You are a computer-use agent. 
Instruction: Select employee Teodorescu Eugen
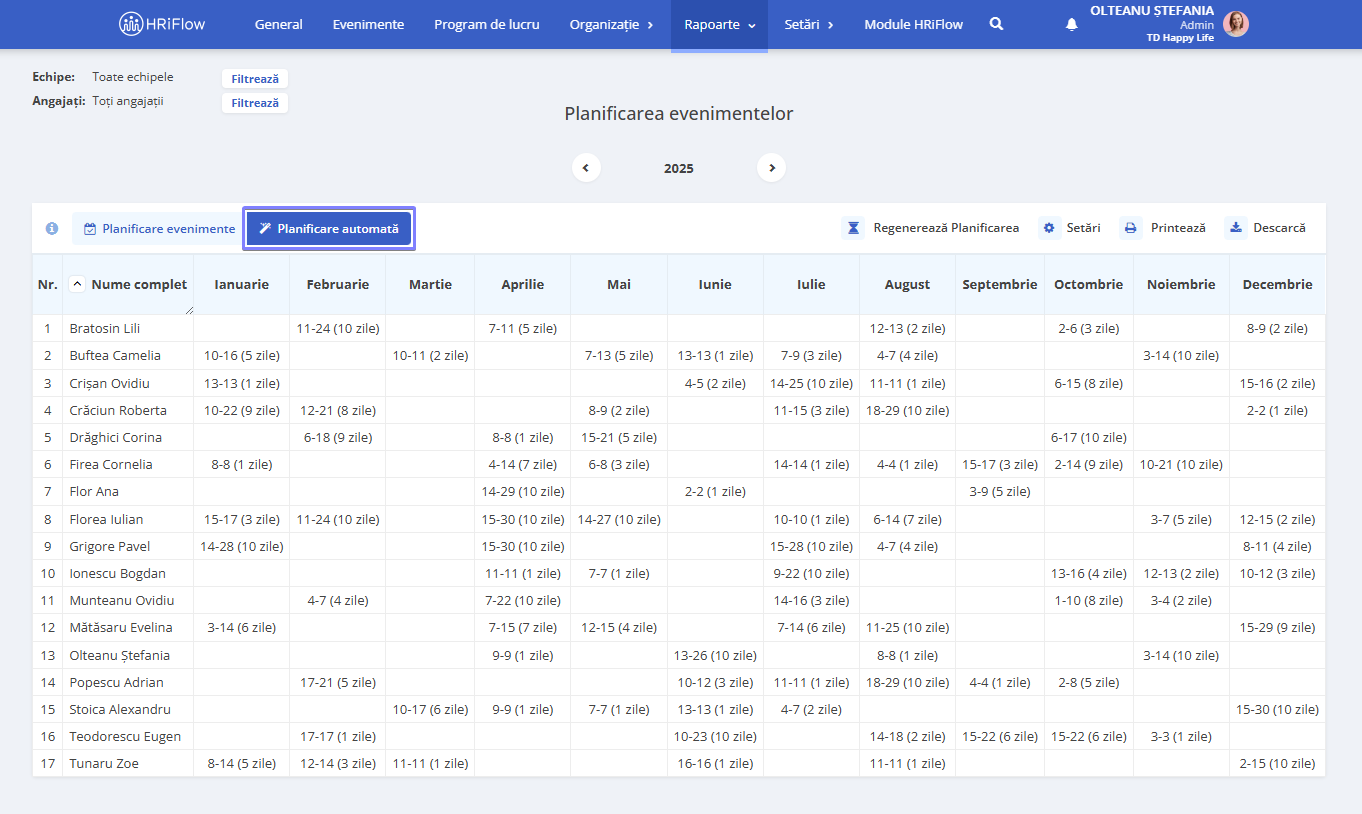click(x=125, y=736)
